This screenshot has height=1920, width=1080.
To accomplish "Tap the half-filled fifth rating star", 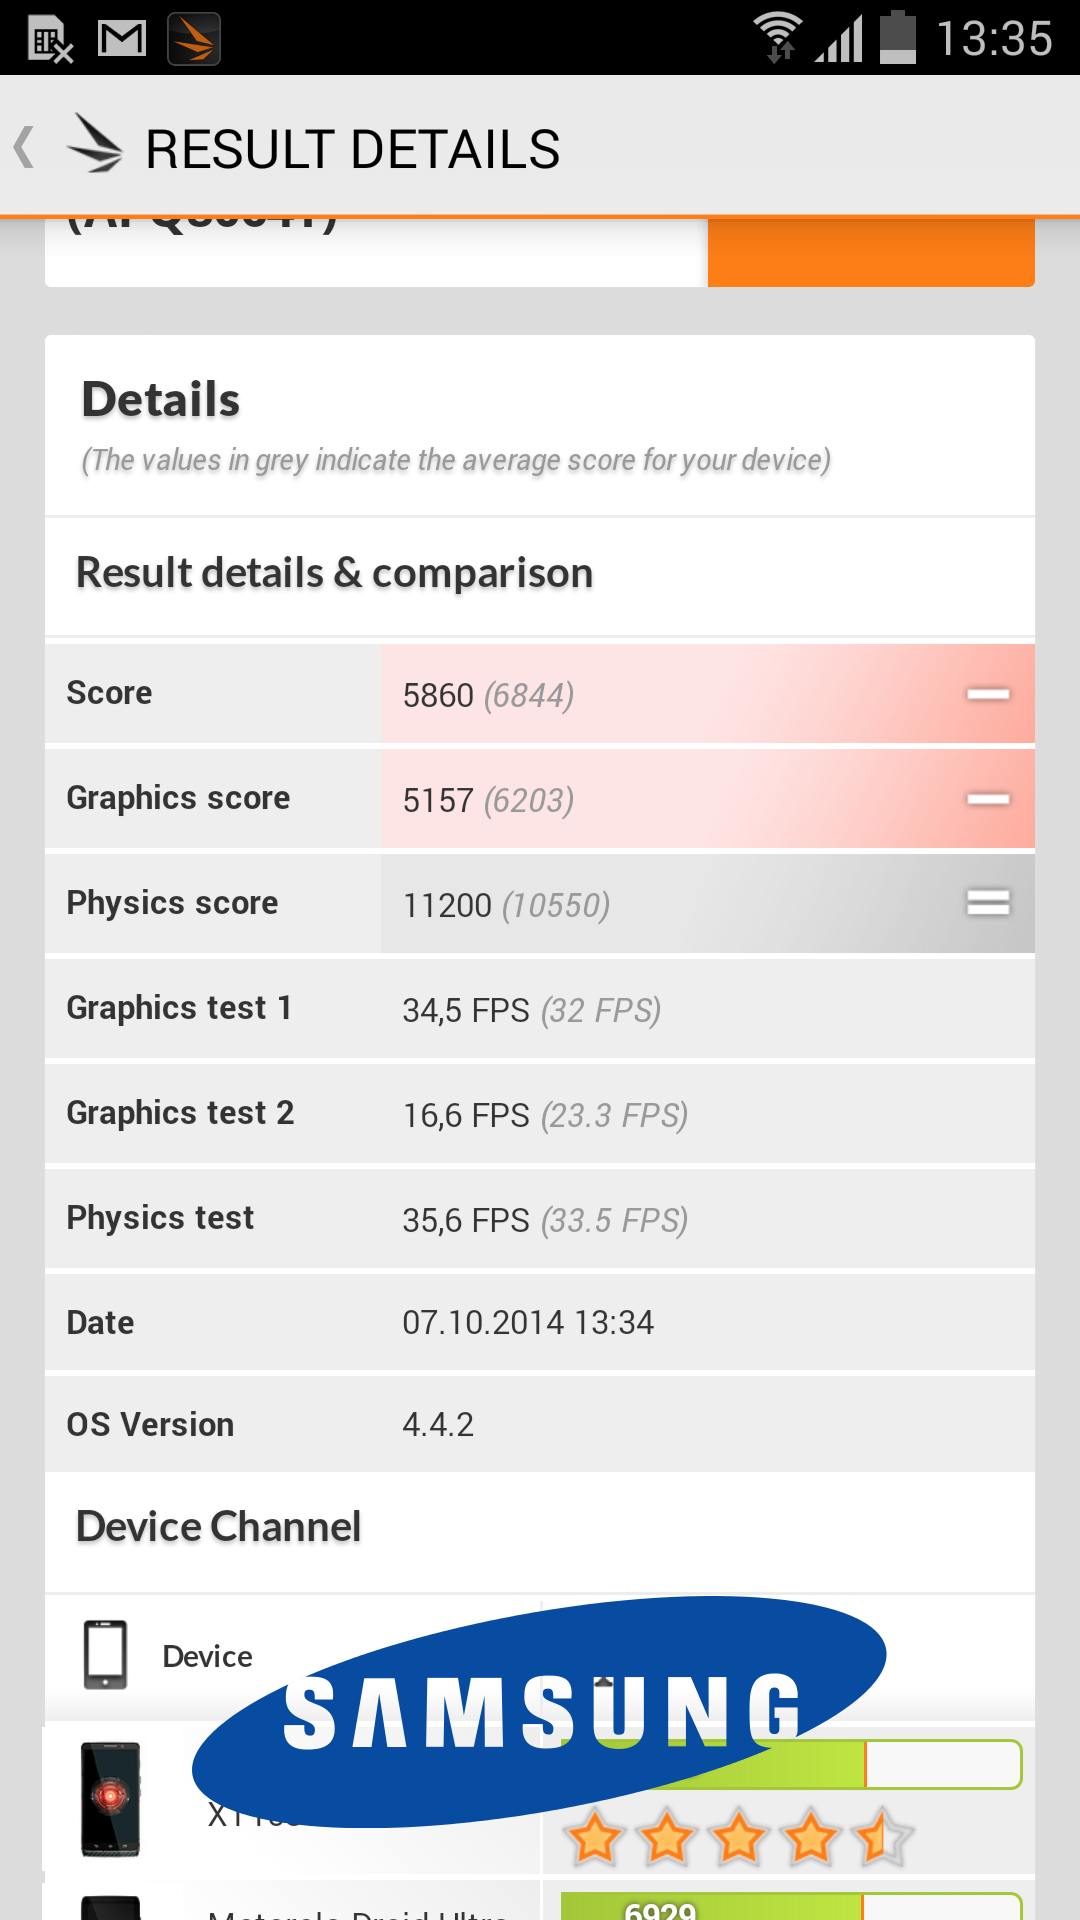I will click(x=883, y=1837).
